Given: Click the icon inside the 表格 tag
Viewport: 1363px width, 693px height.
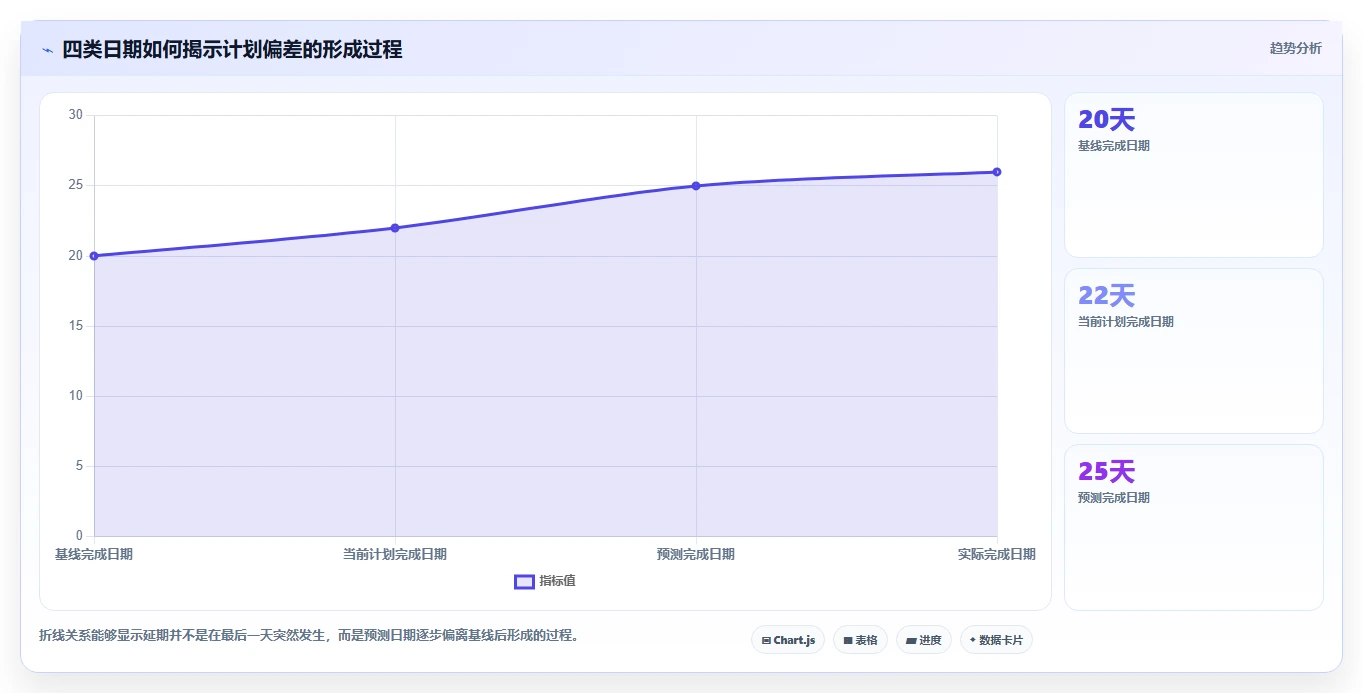Looking at the screenshot, I should click(x=848, y=640).
